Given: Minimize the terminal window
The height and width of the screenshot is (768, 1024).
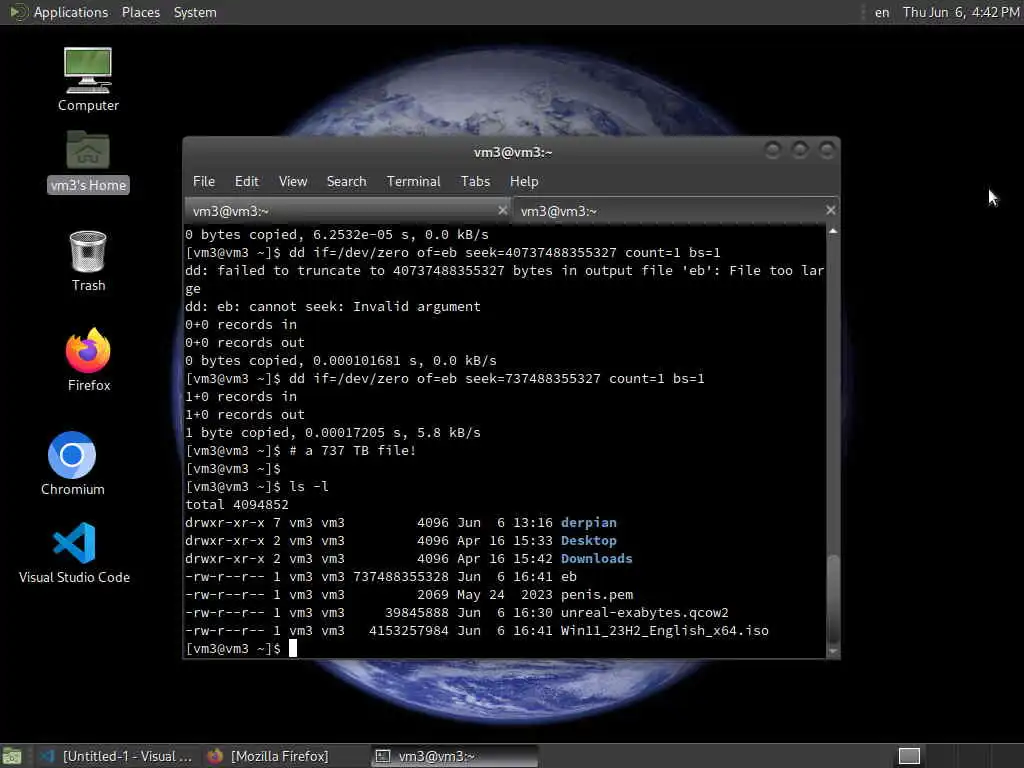Looking at the screenshot, I should tap(773, 151).
